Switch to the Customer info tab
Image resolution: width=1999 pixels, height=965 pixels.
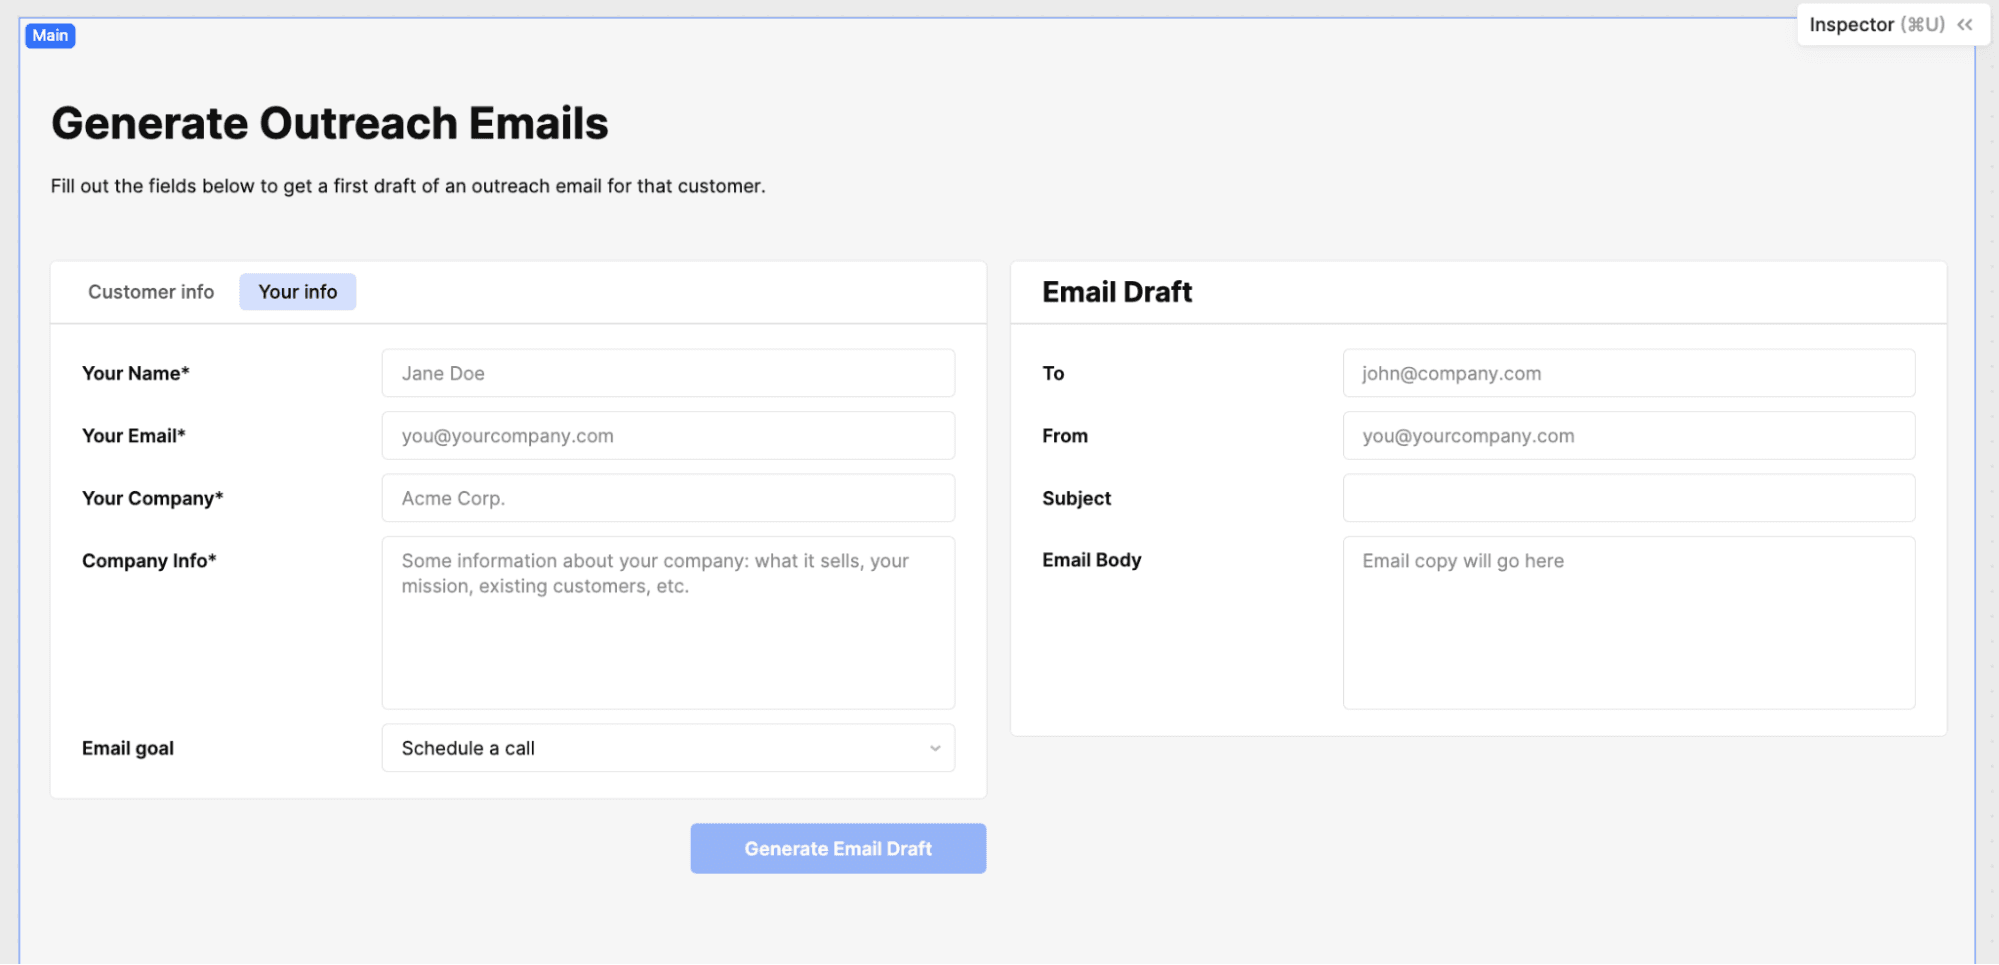151,292
